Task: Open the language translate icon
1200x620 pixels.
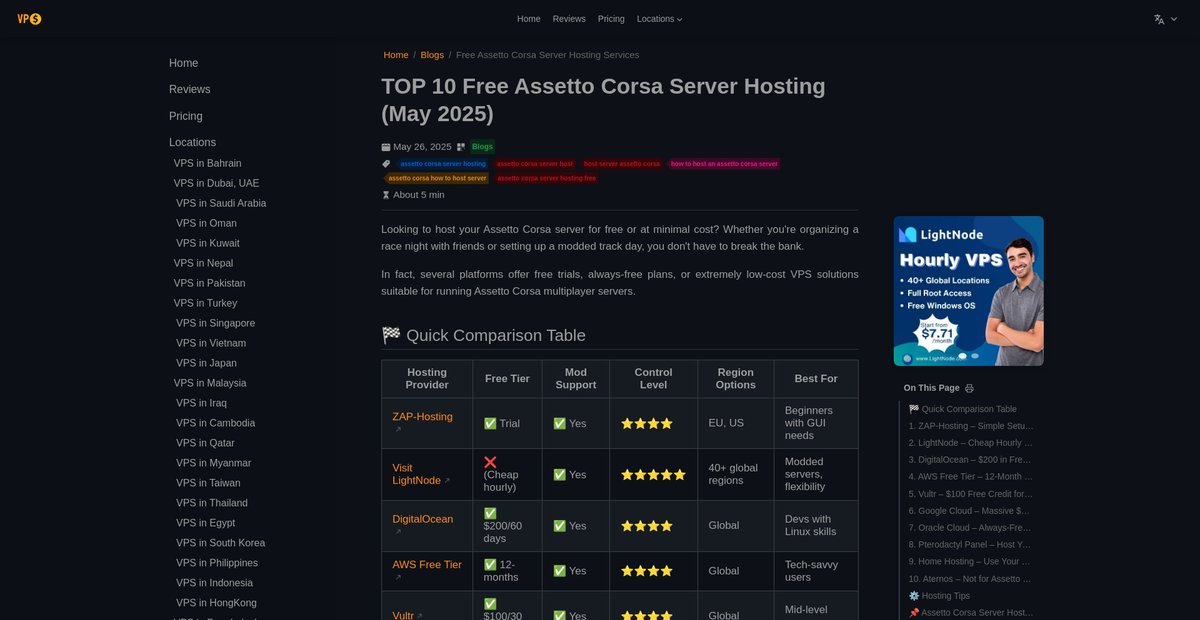Action: (1159, 19)
